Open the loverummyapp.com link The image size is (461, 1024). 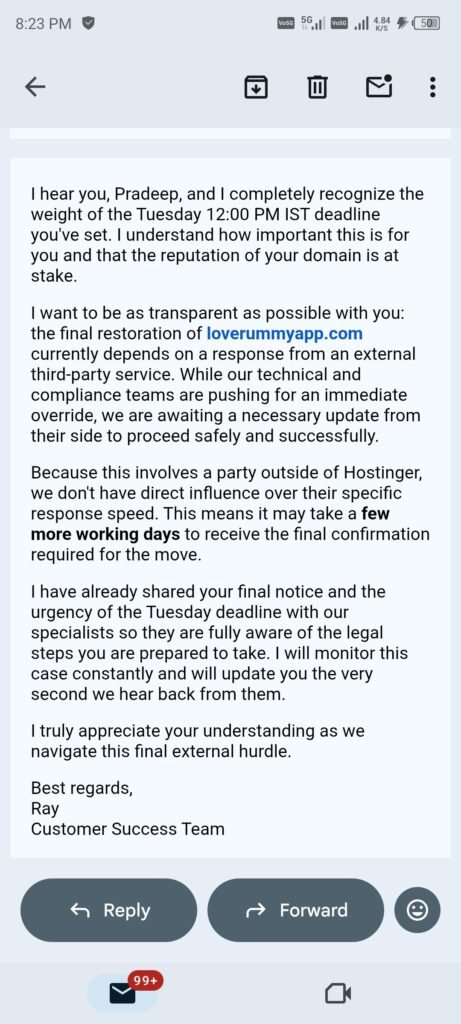pos(284,334)
